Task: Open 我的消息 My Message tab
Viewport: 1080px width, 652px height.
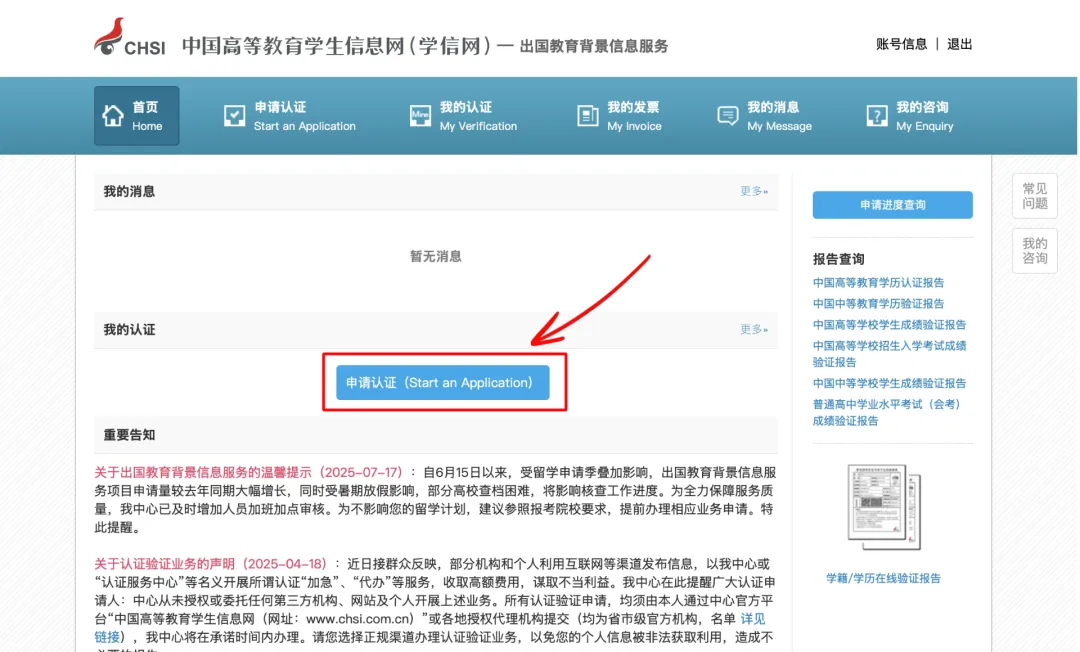Action: point(765,116)
